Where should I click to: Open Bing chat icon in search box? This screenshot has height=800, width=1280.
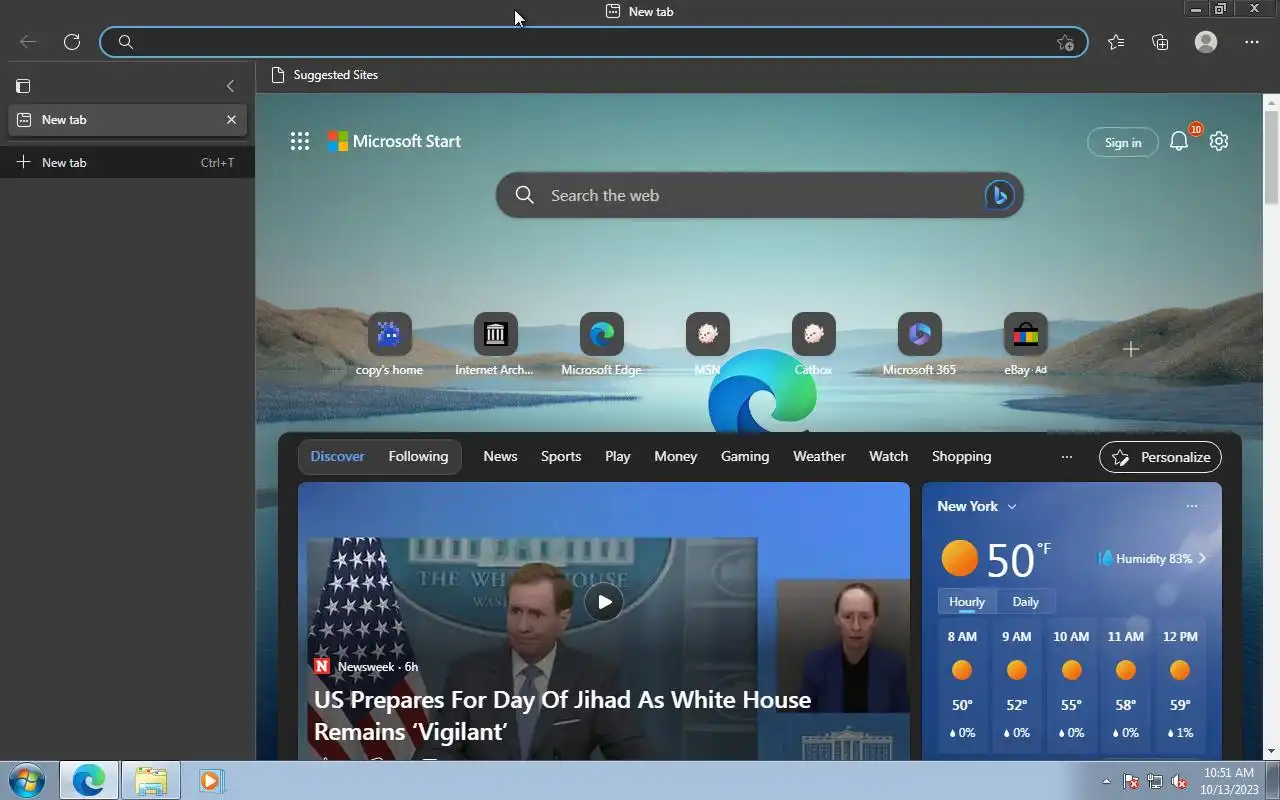999,195
